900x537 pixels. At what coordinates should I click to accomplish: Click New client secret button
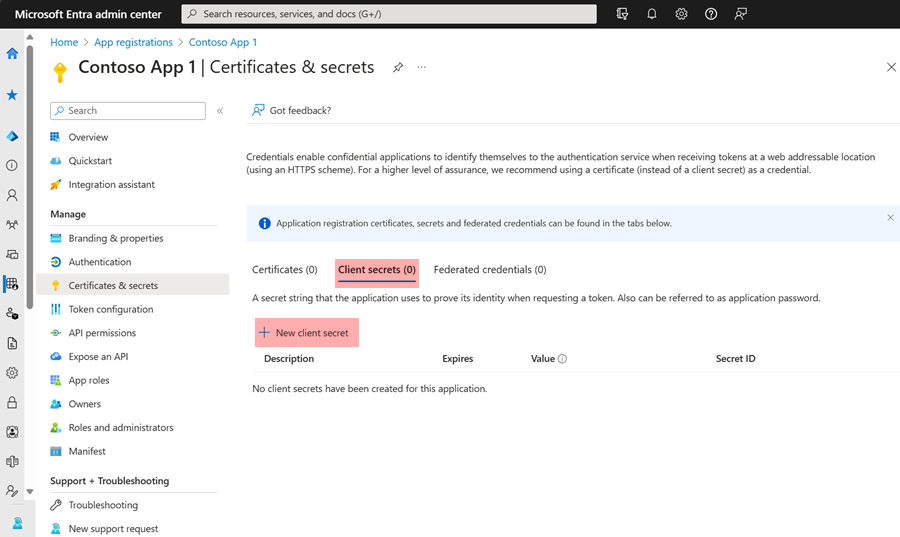[304, 332]
